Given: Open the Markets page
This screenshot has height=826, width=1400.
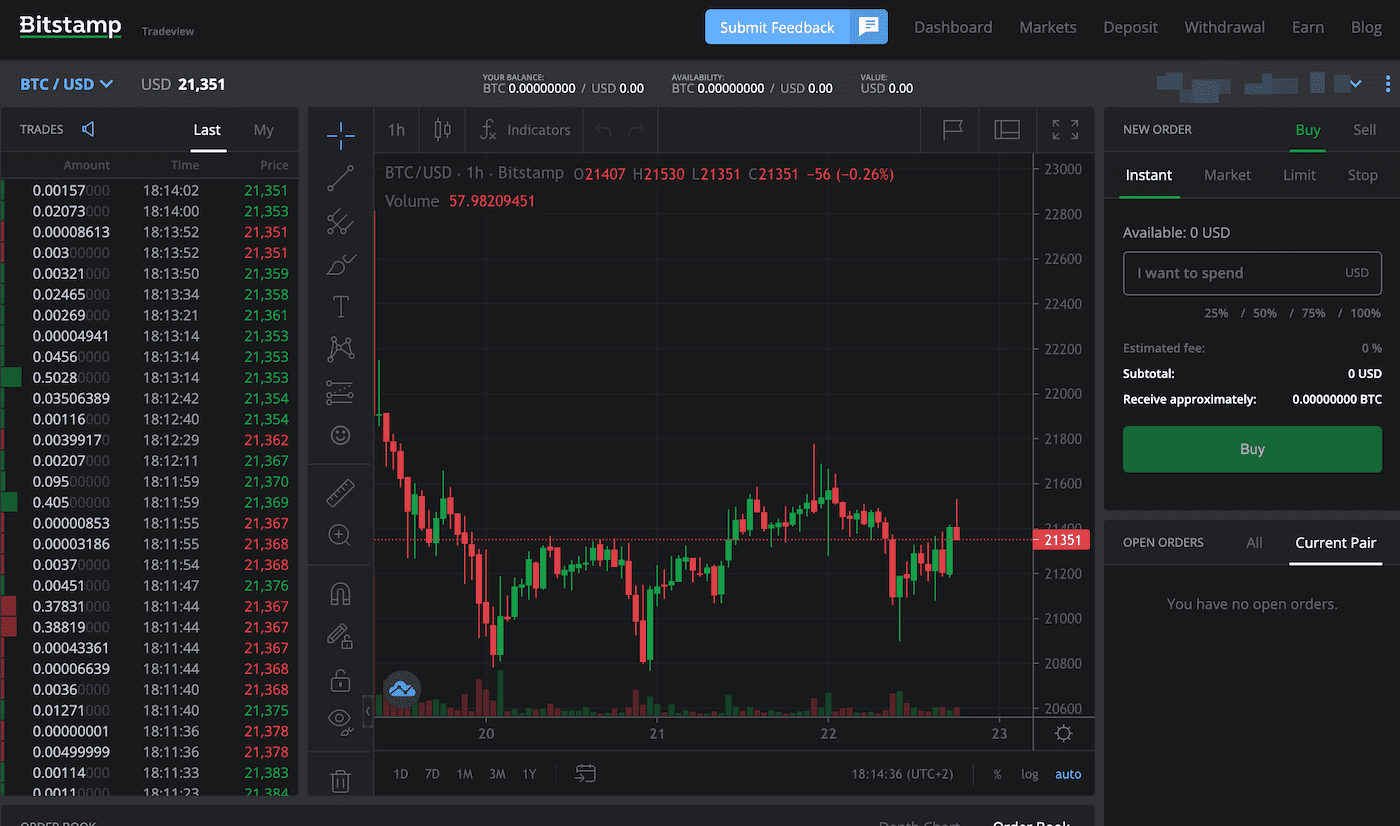Looking at the screenshot, I should click(x=1048, y=27).
